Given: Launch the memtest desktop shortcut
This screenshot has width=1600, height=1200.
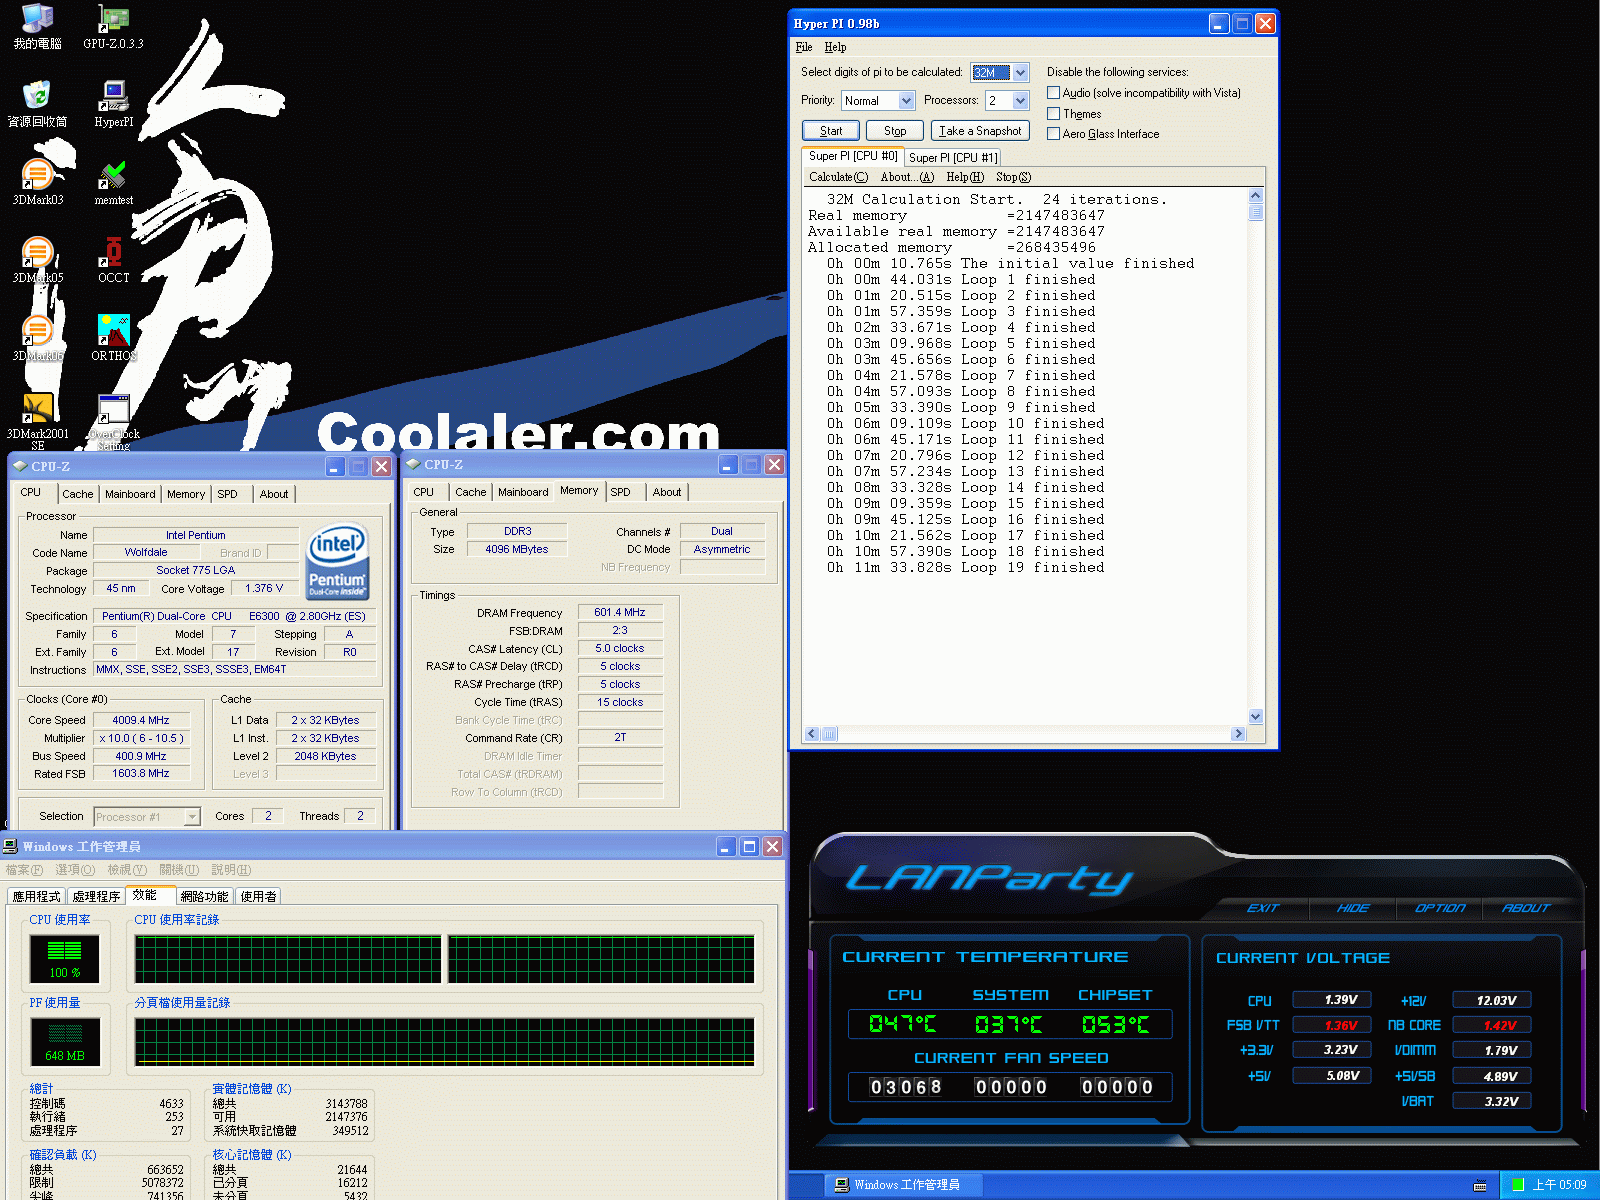Looking at the screenshot, I should tap(113, 183).
